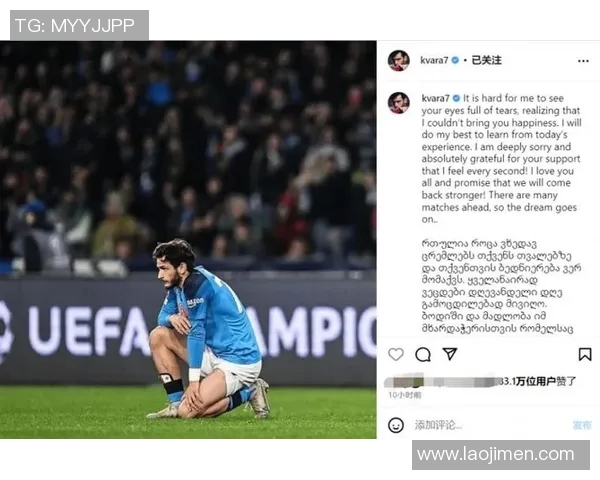Click kvara7 avatar beside caption

tap(398, 103)
